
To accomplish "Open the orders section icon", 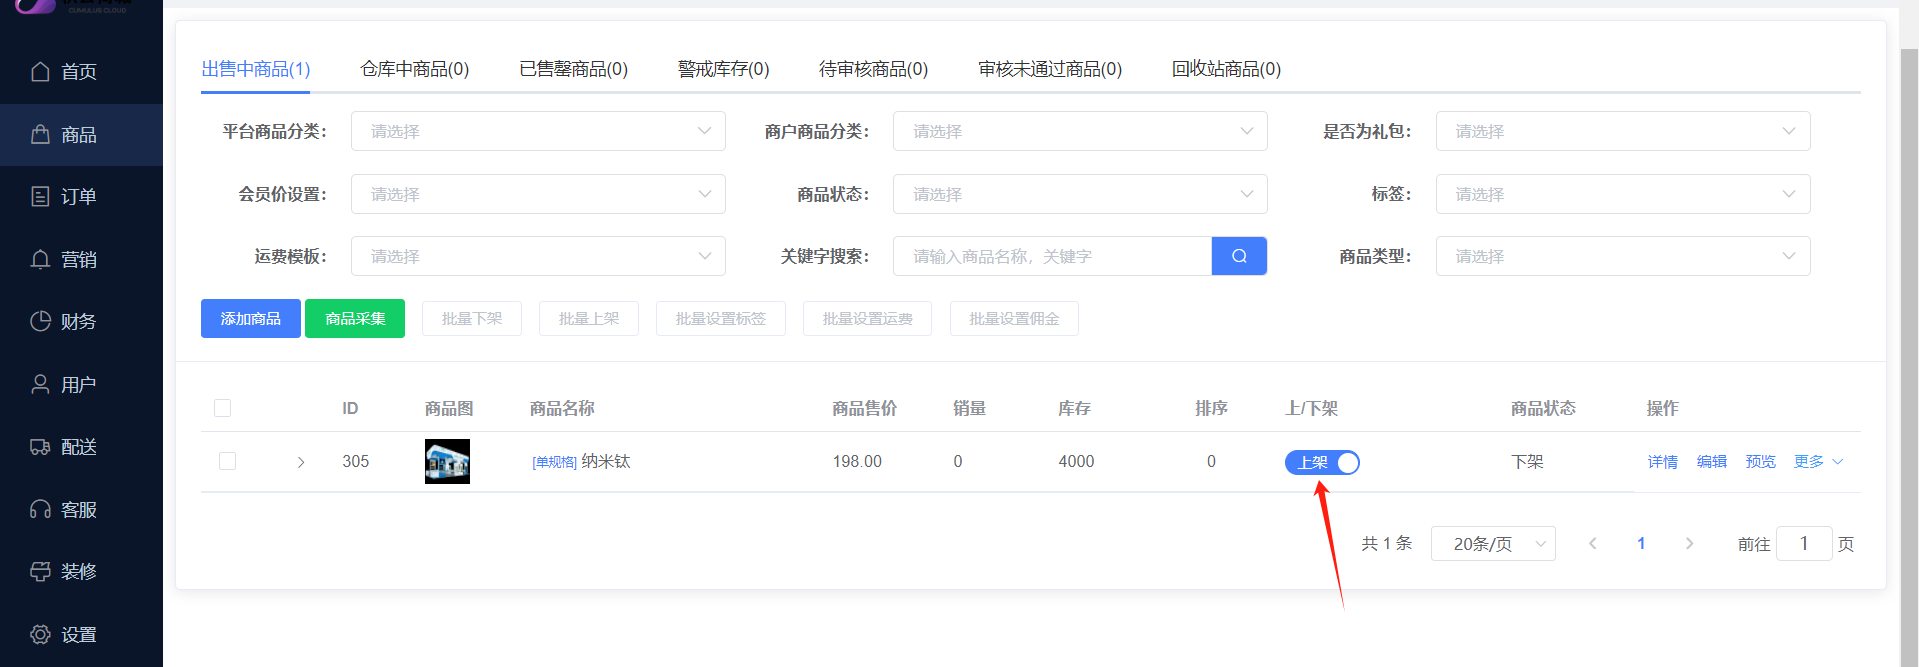I will coord(40,197).
